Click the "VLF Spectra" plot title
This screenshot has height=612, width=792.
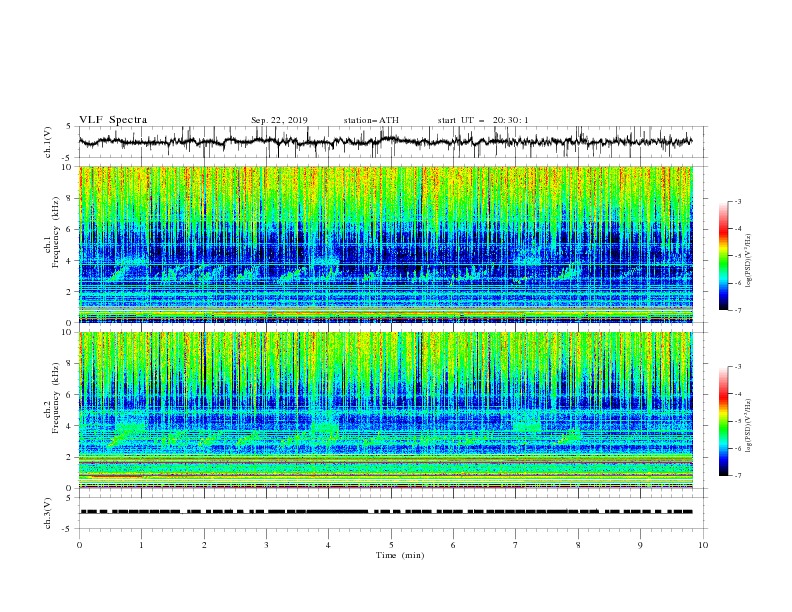coord(113,120)
